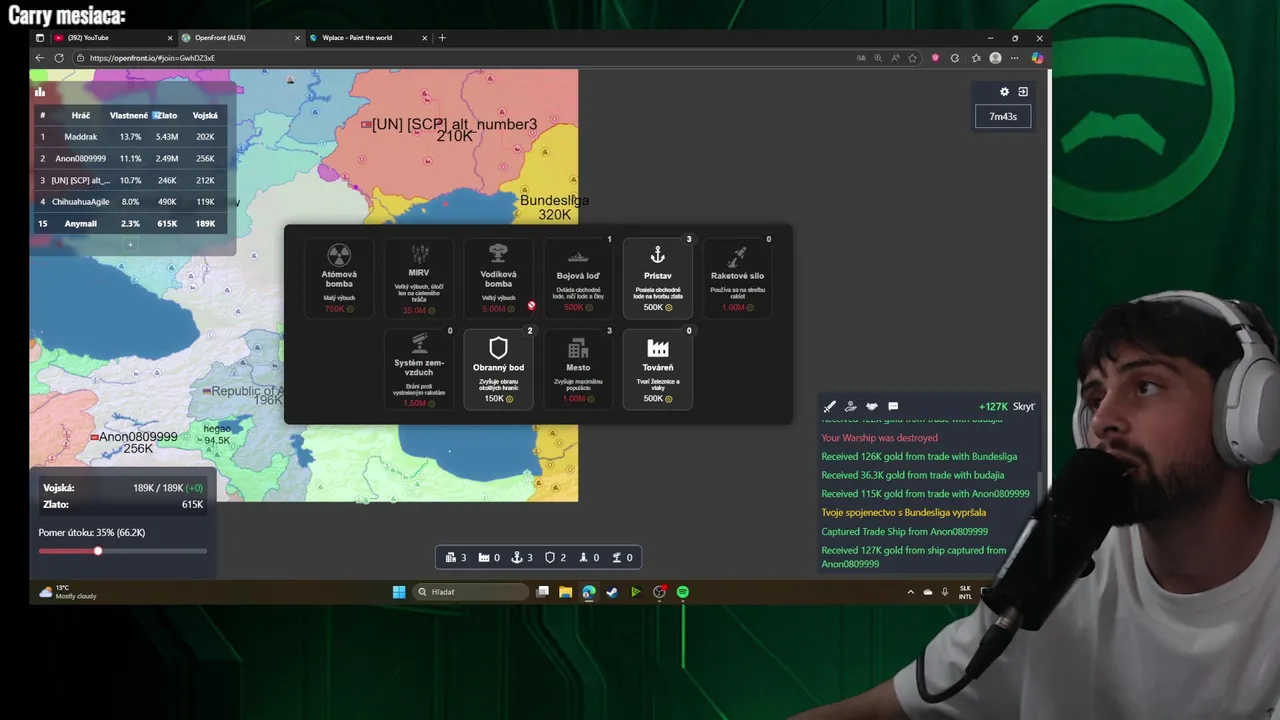The image size is (1280, 720).
Task: Open the Copilot sidebar icon
Action: click(1037, 58)
